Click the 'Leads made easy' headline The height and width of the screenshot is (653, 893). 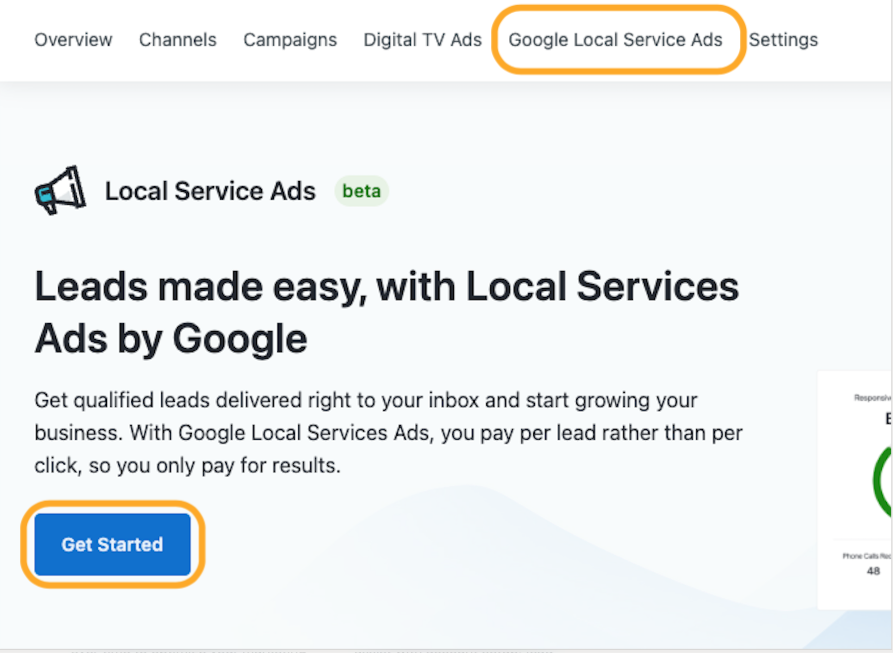coord(387,313)
